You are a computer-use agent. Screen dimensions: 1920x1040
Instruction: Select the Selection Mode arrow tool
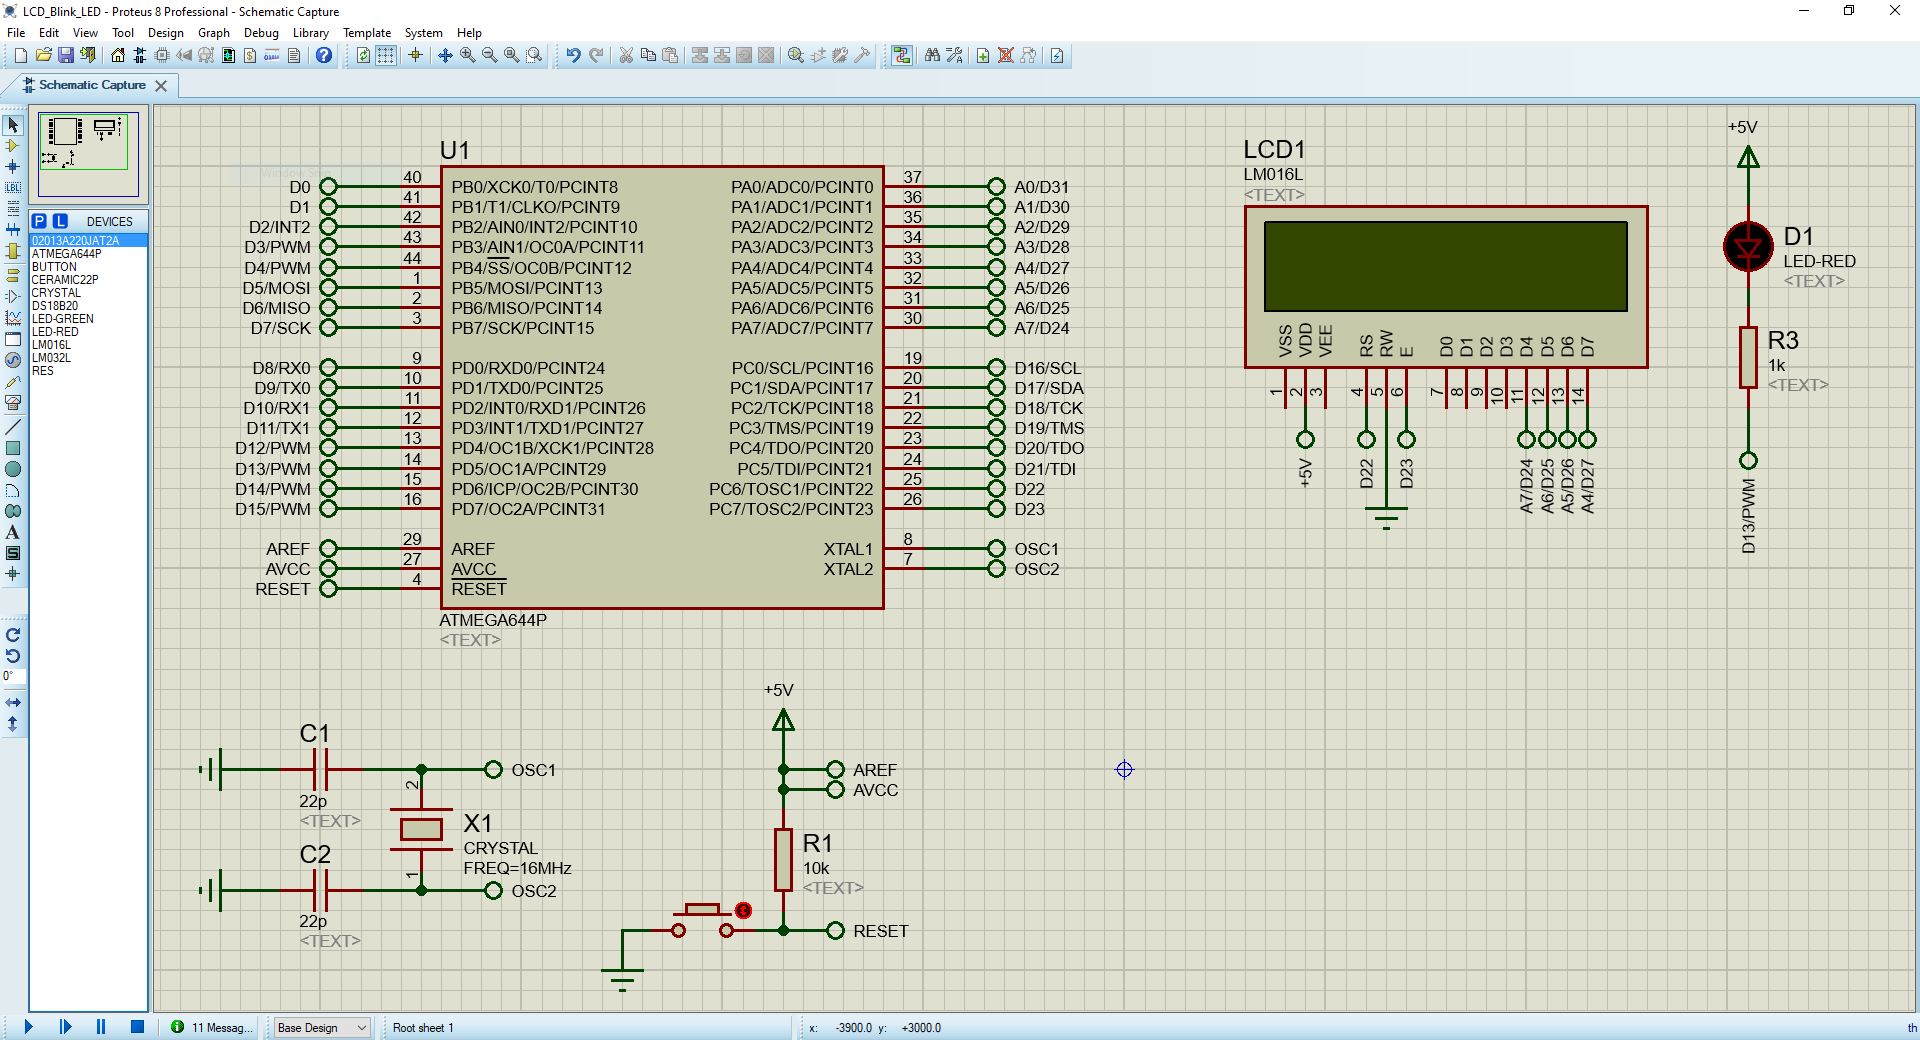[13, 125]
